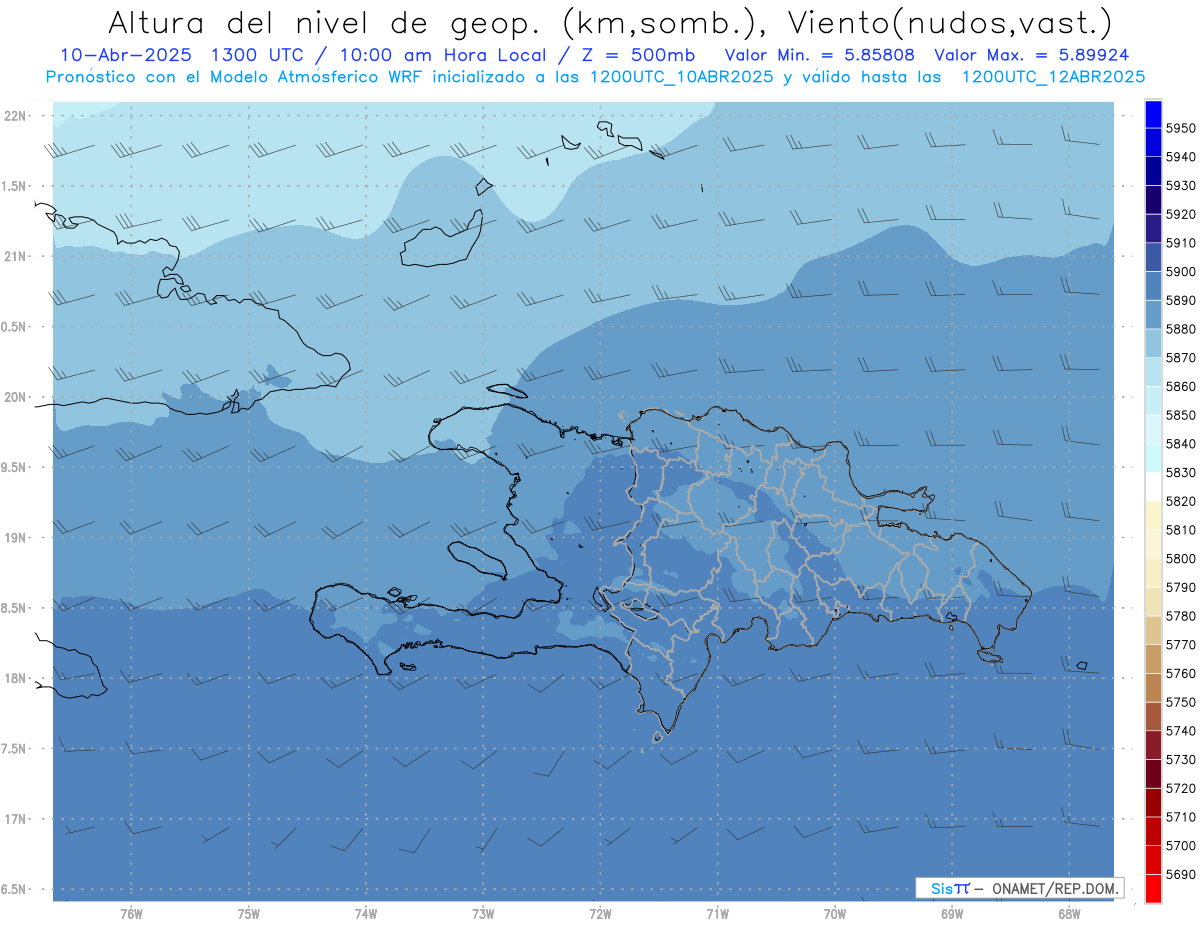The image size is (1200, 927).
Task: Click the 70W longitude label
Action: click(x=835, y=913)
